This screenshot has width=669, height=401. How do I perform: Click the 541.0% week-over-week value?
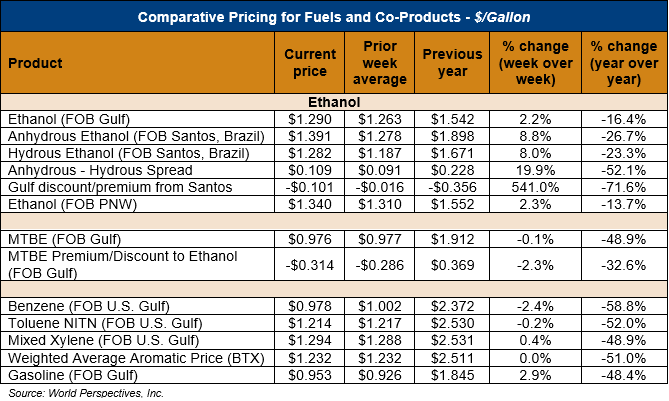538,187
